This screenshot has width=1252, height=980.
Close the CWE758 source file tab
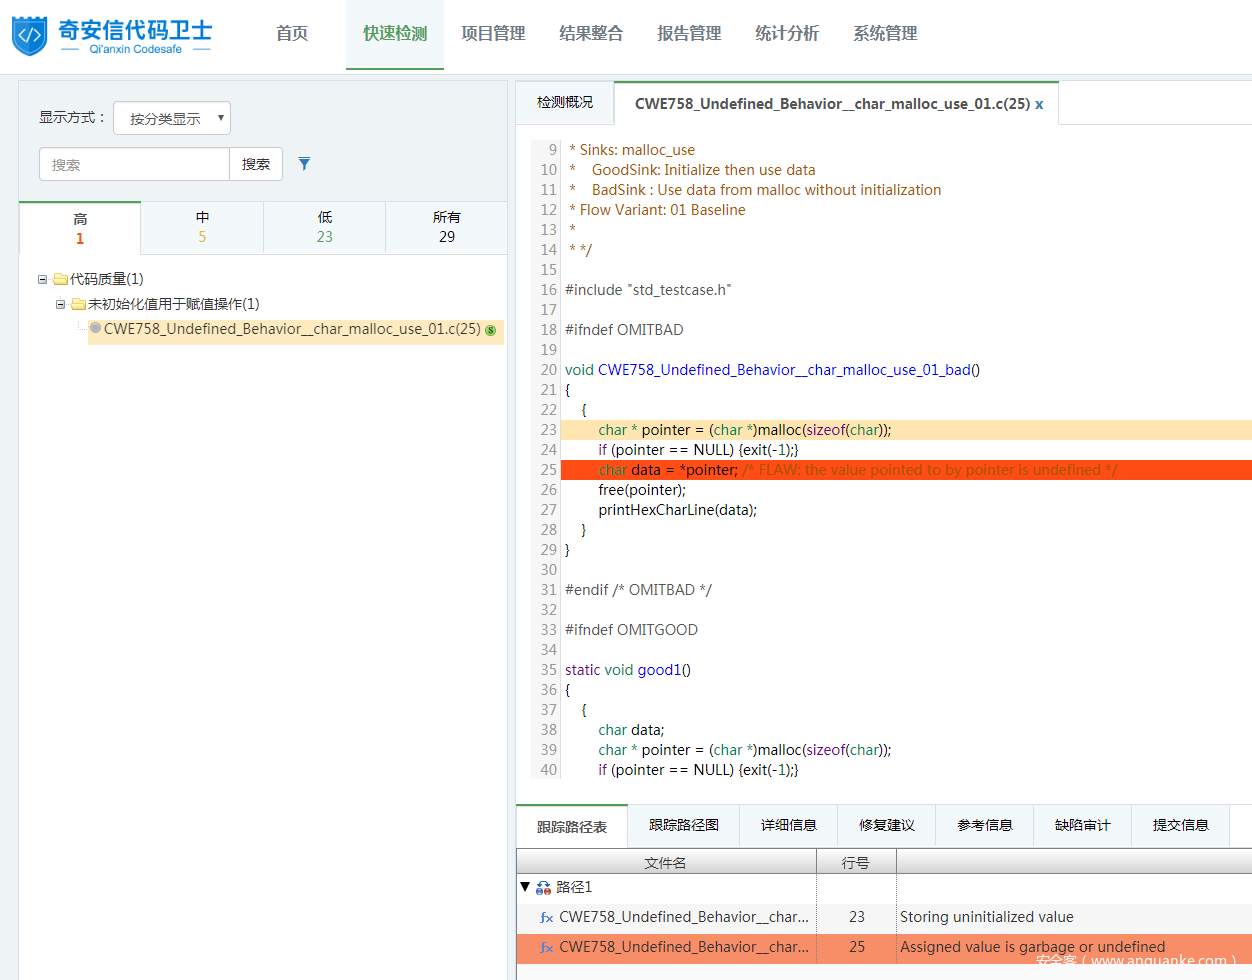[1039, 104]
